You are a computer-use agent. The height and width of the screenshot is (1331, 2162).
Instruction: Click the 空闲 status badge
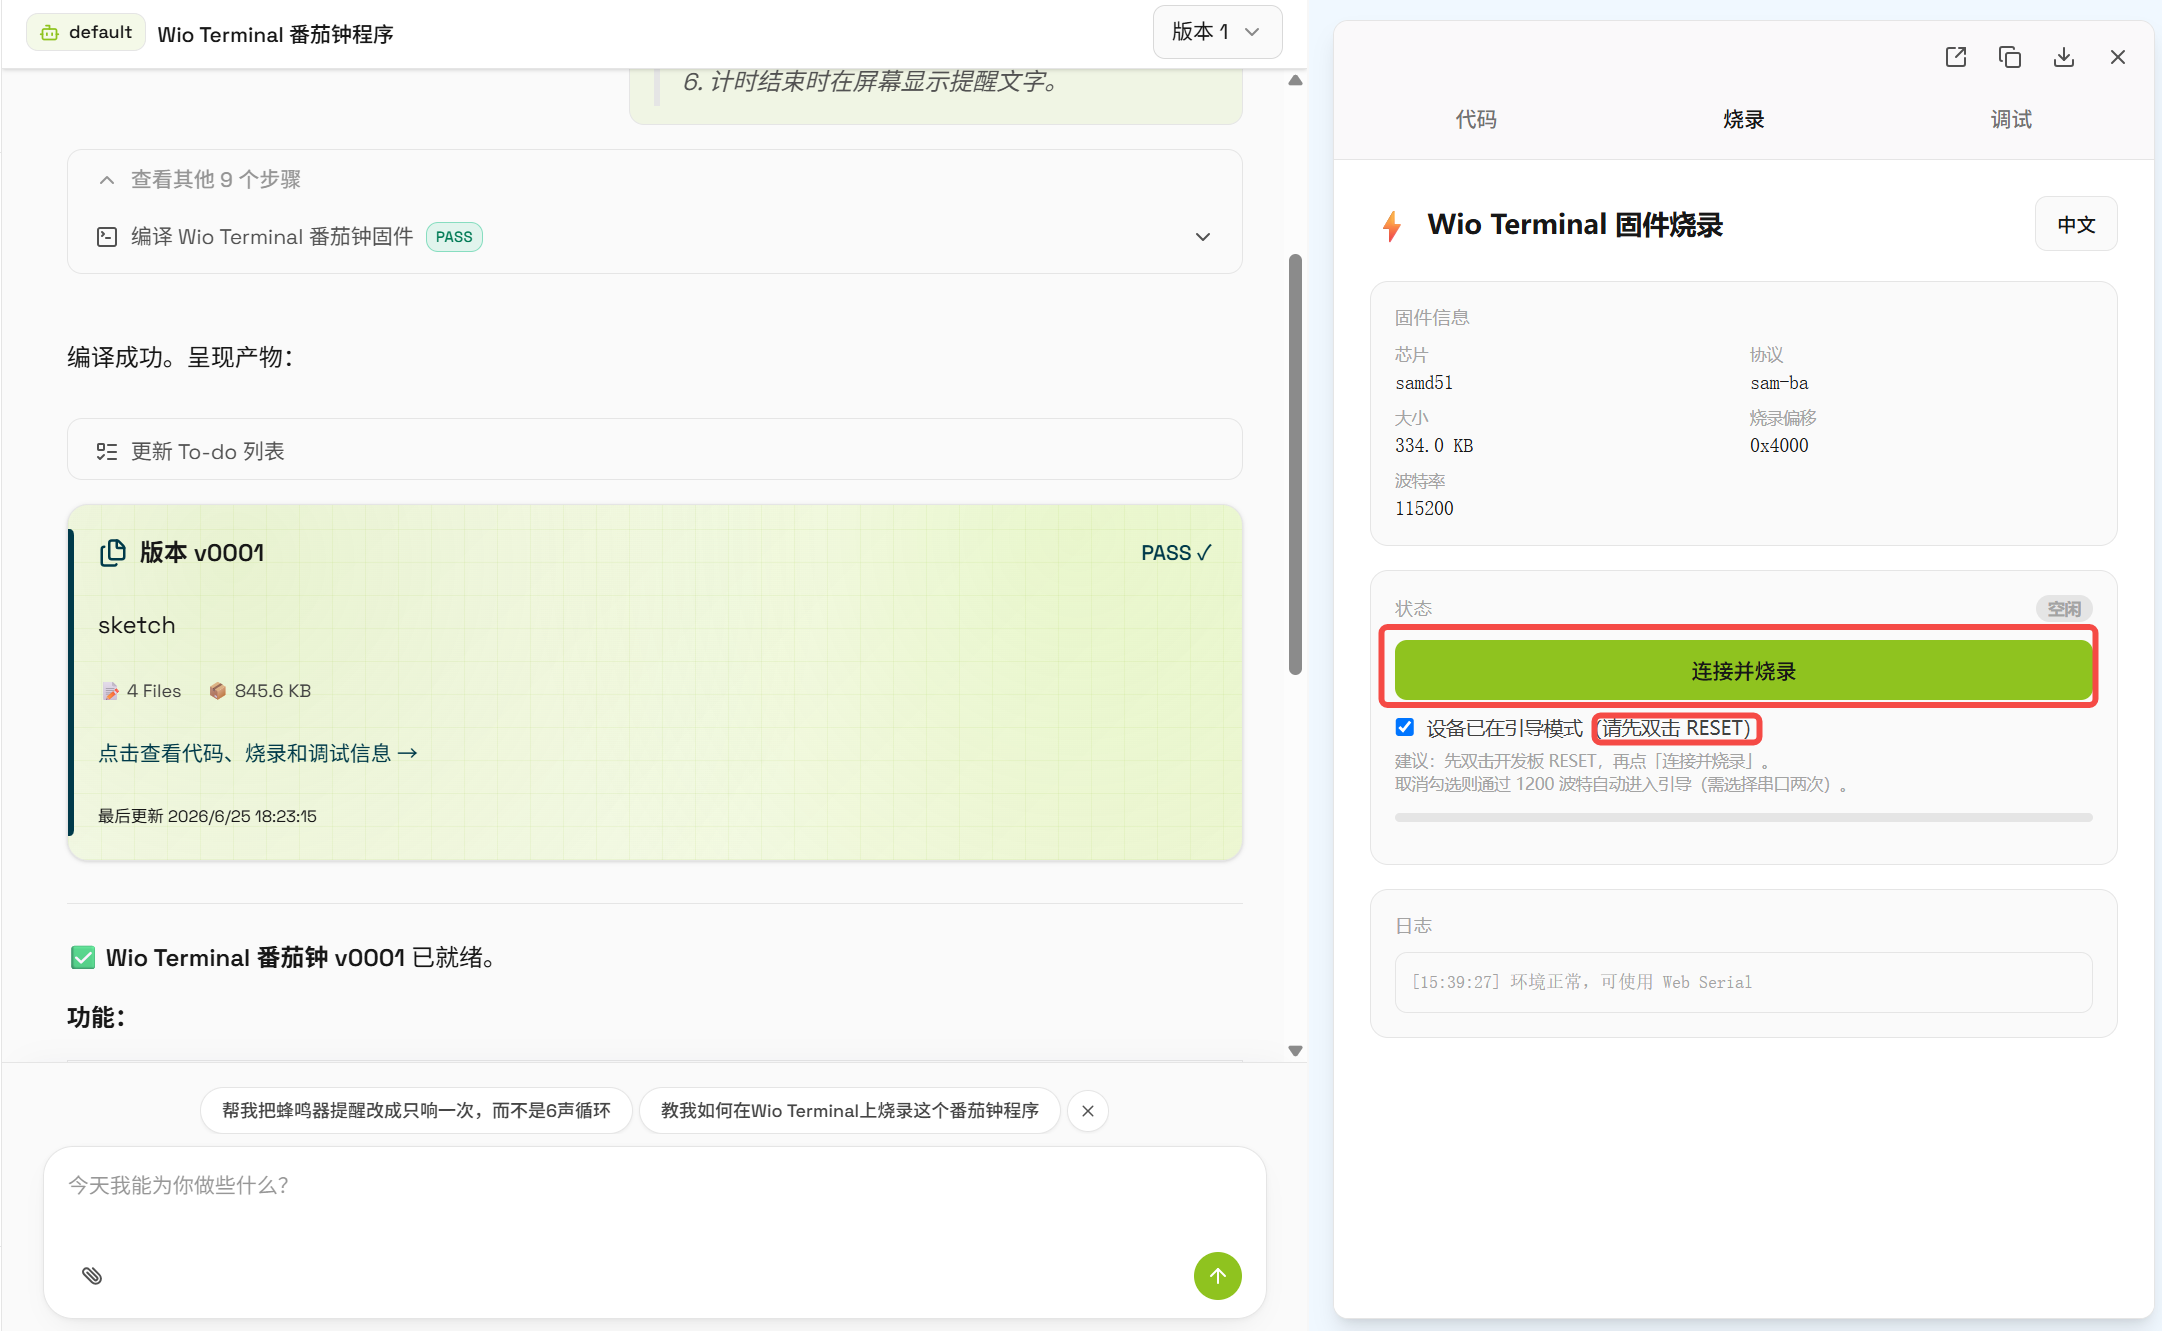2064,608
